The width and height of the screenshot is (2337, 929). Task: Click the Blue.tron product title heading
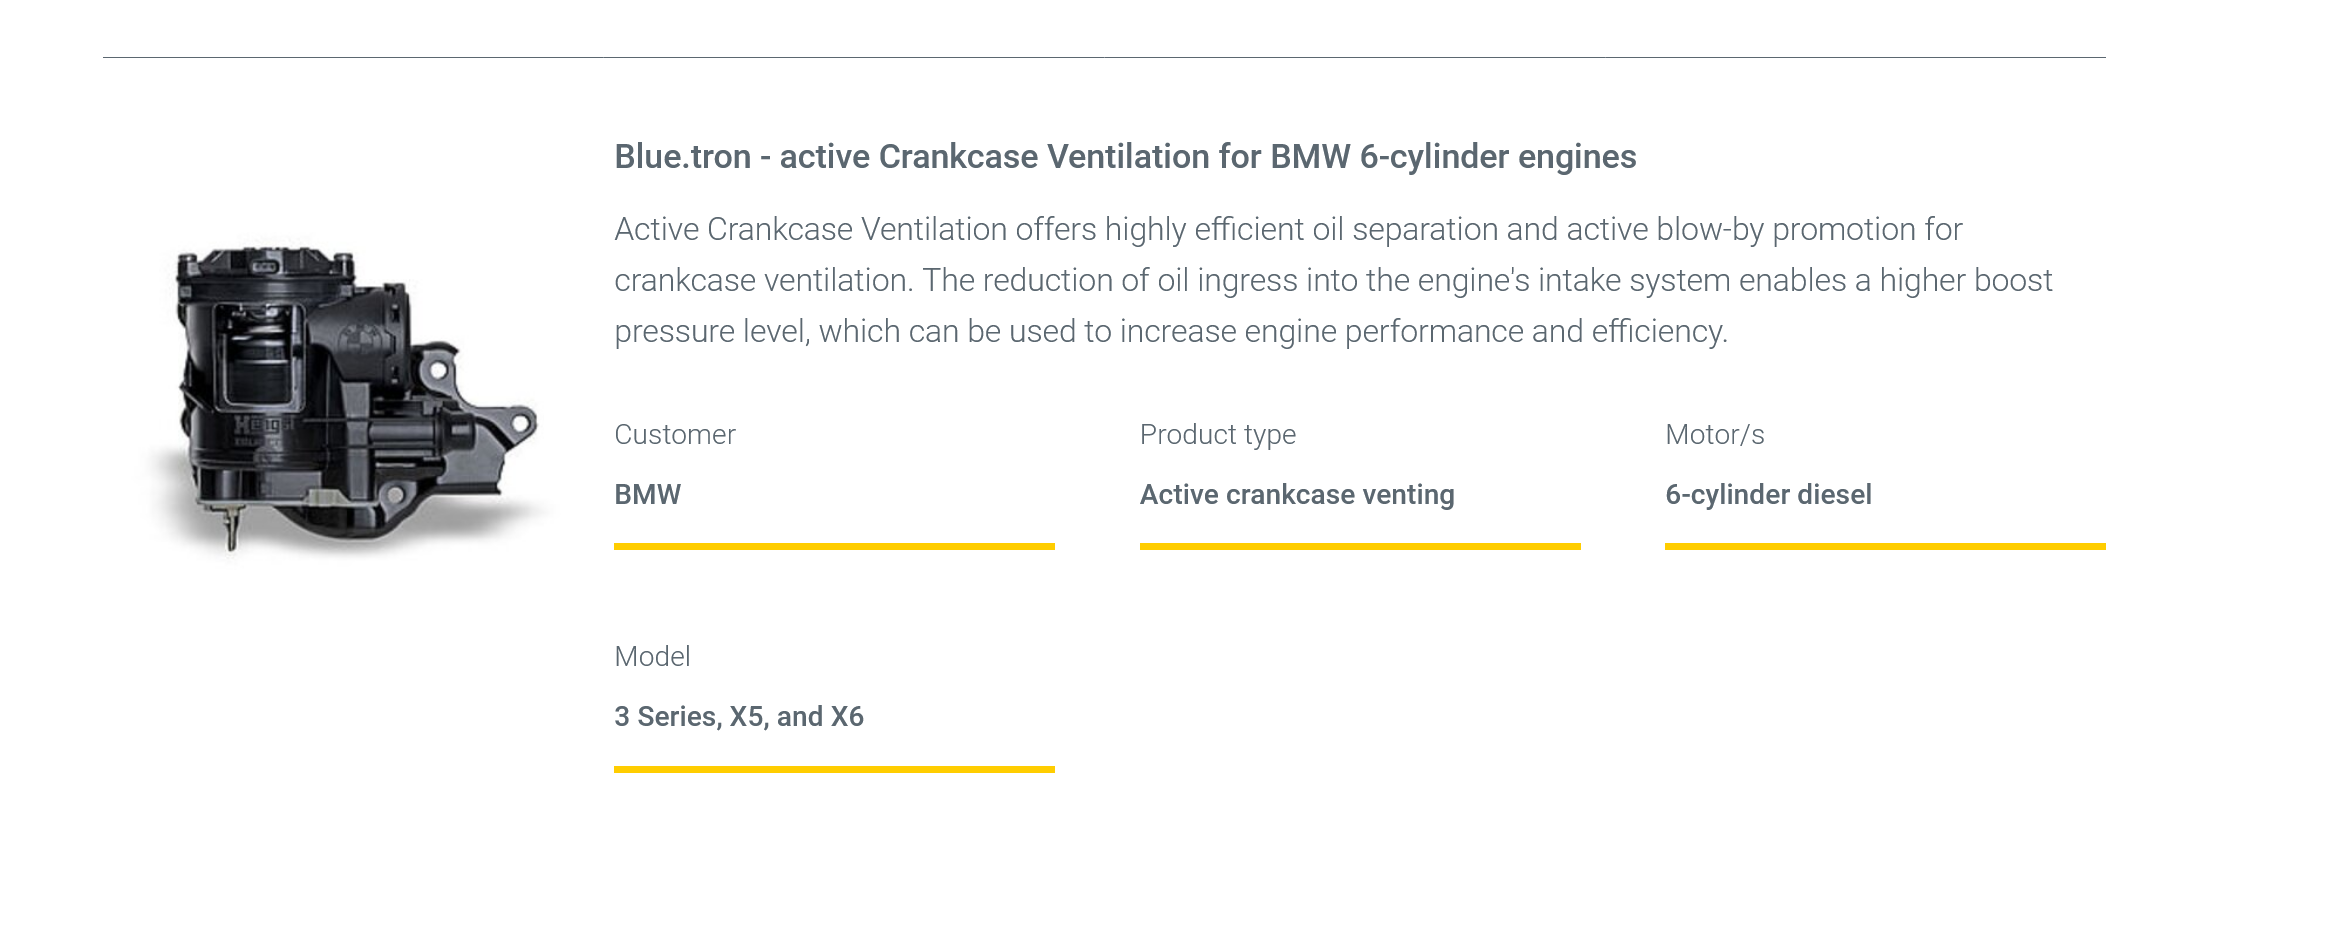(1125, 157)
